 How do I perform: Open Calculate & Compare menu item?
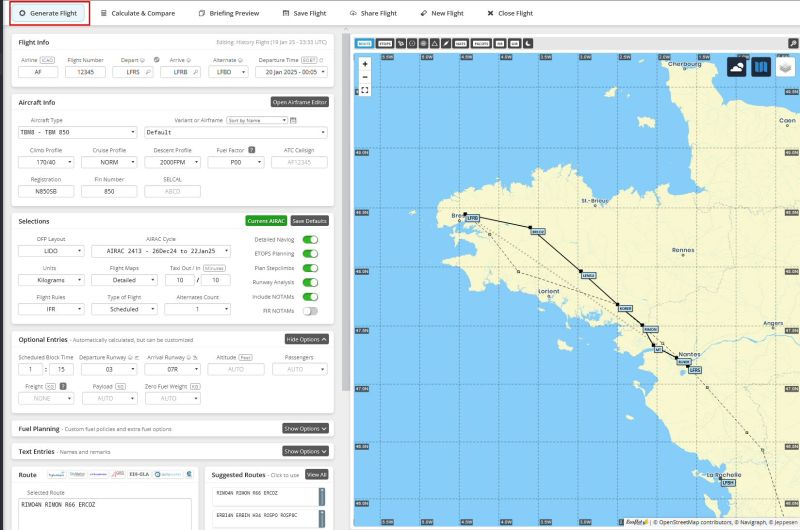click(x=138, y=13)
